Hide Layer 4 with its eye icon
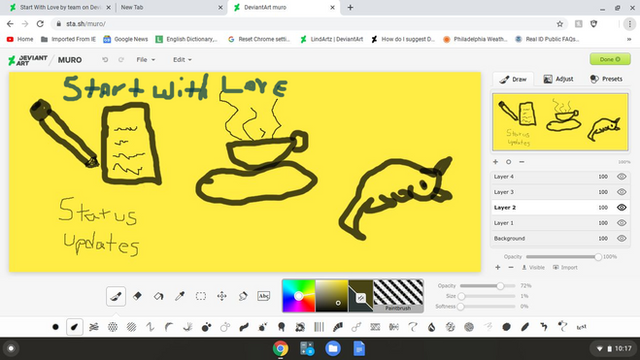The image size is (640, 360). click(621, 177)
